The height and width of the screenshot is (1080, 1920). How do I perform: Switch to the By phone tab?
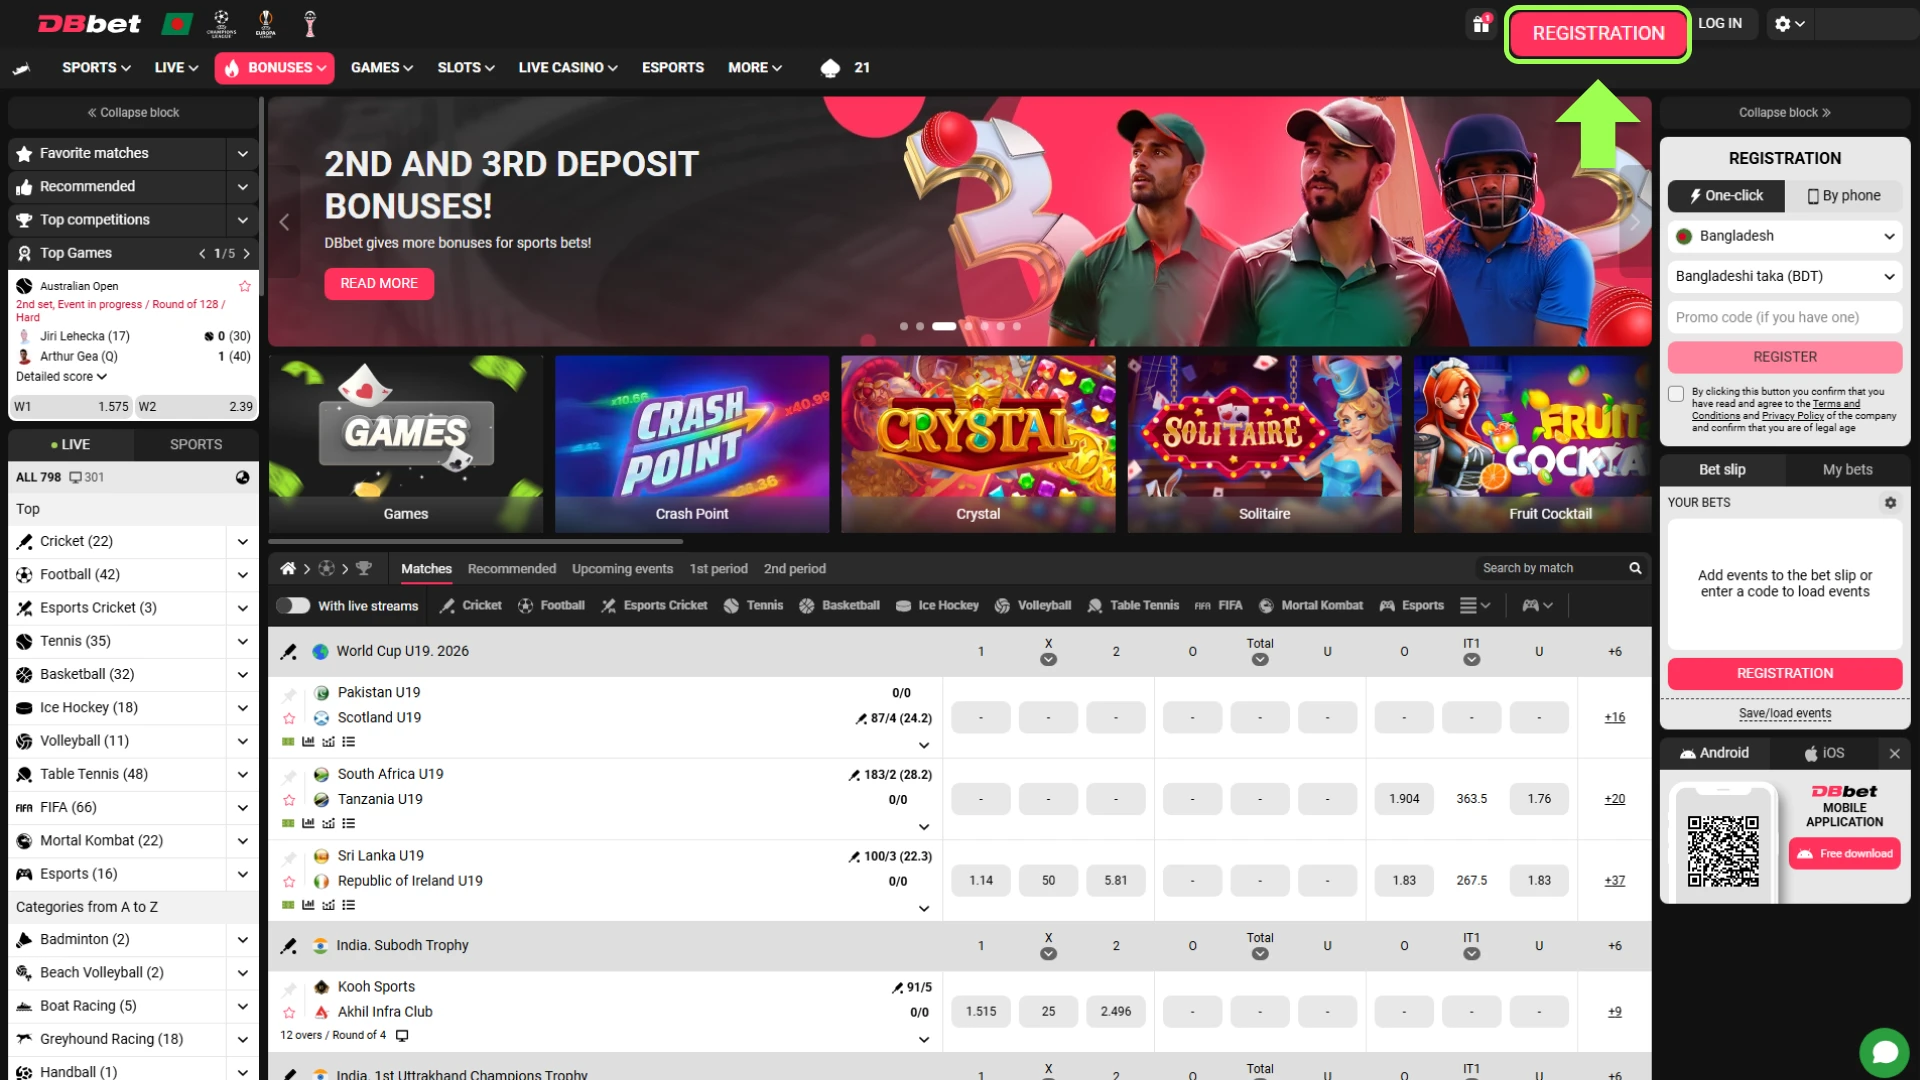point(1843,196)
